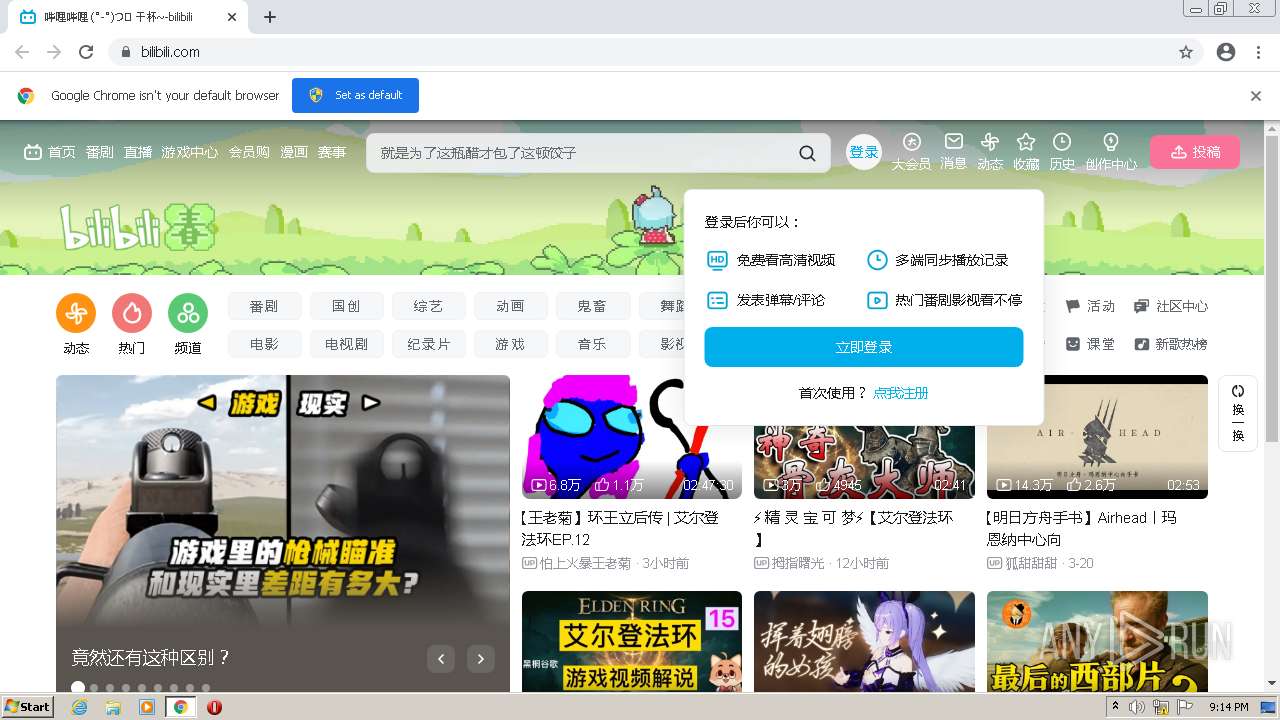The width and height of the screenshot is (1280, 720).
Task: Open media player from taskbar
Action: [x=147, y=707]
